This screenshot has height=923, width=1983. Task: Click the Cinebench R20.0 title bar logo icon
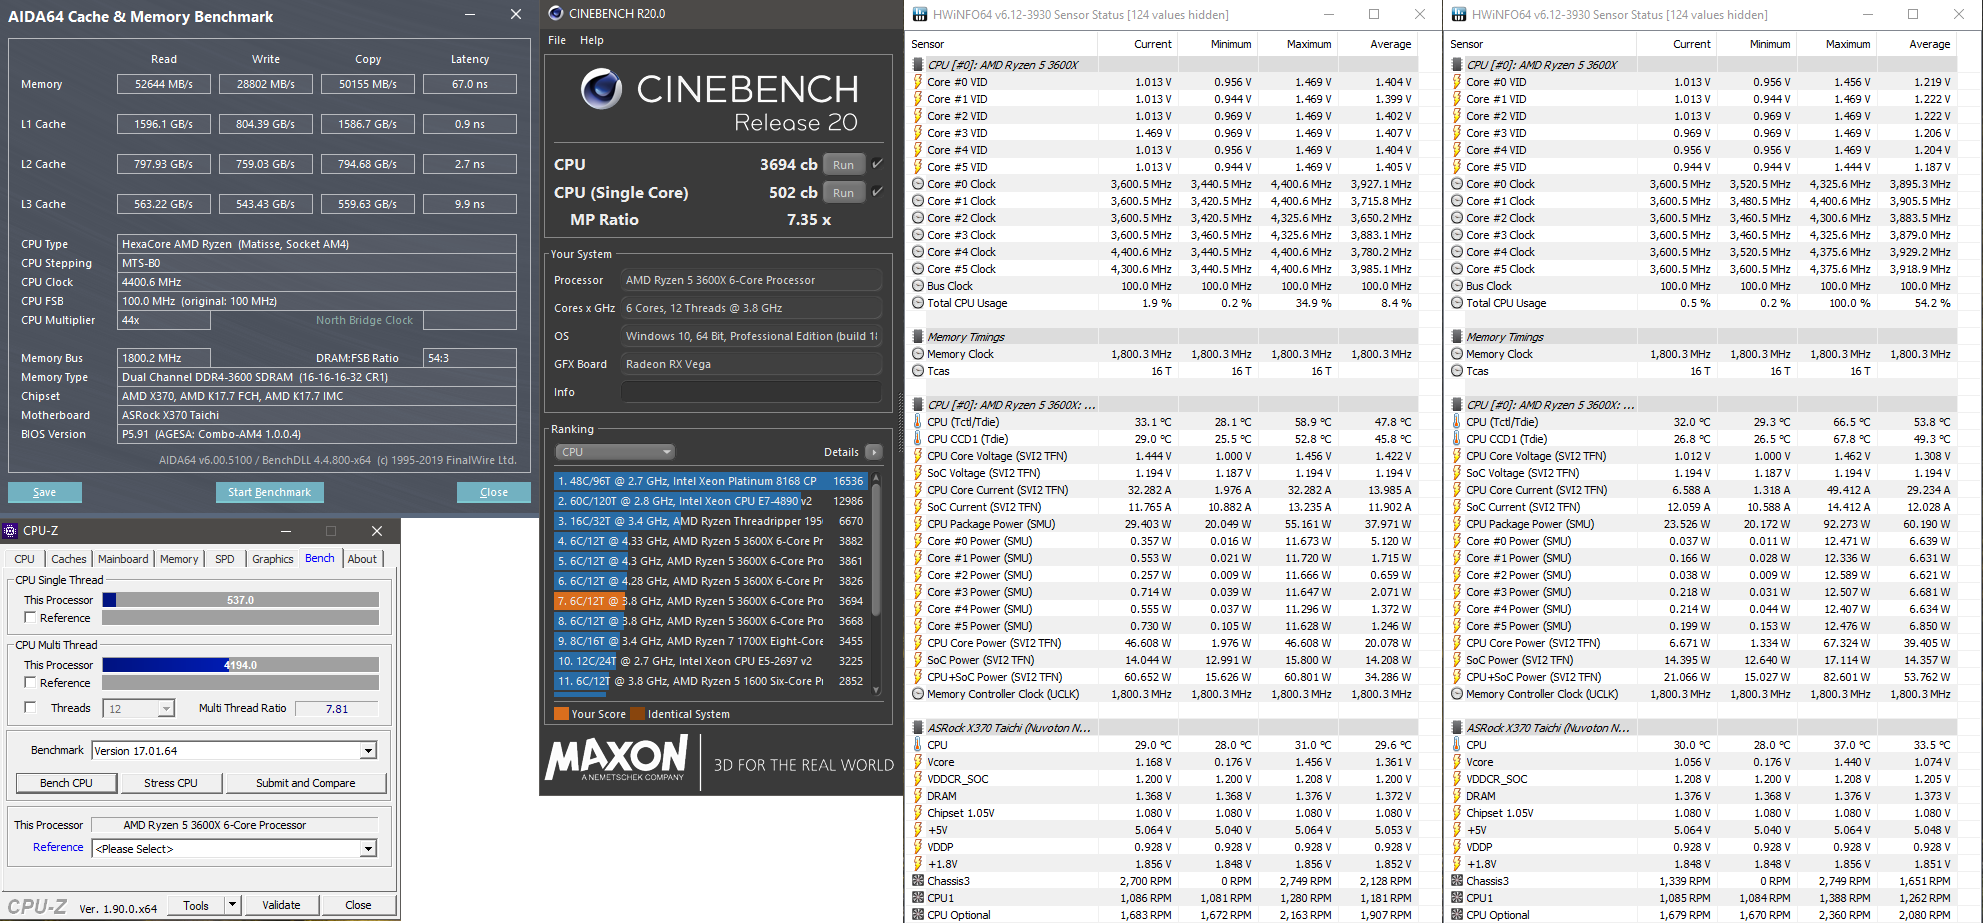click(556, 13)
